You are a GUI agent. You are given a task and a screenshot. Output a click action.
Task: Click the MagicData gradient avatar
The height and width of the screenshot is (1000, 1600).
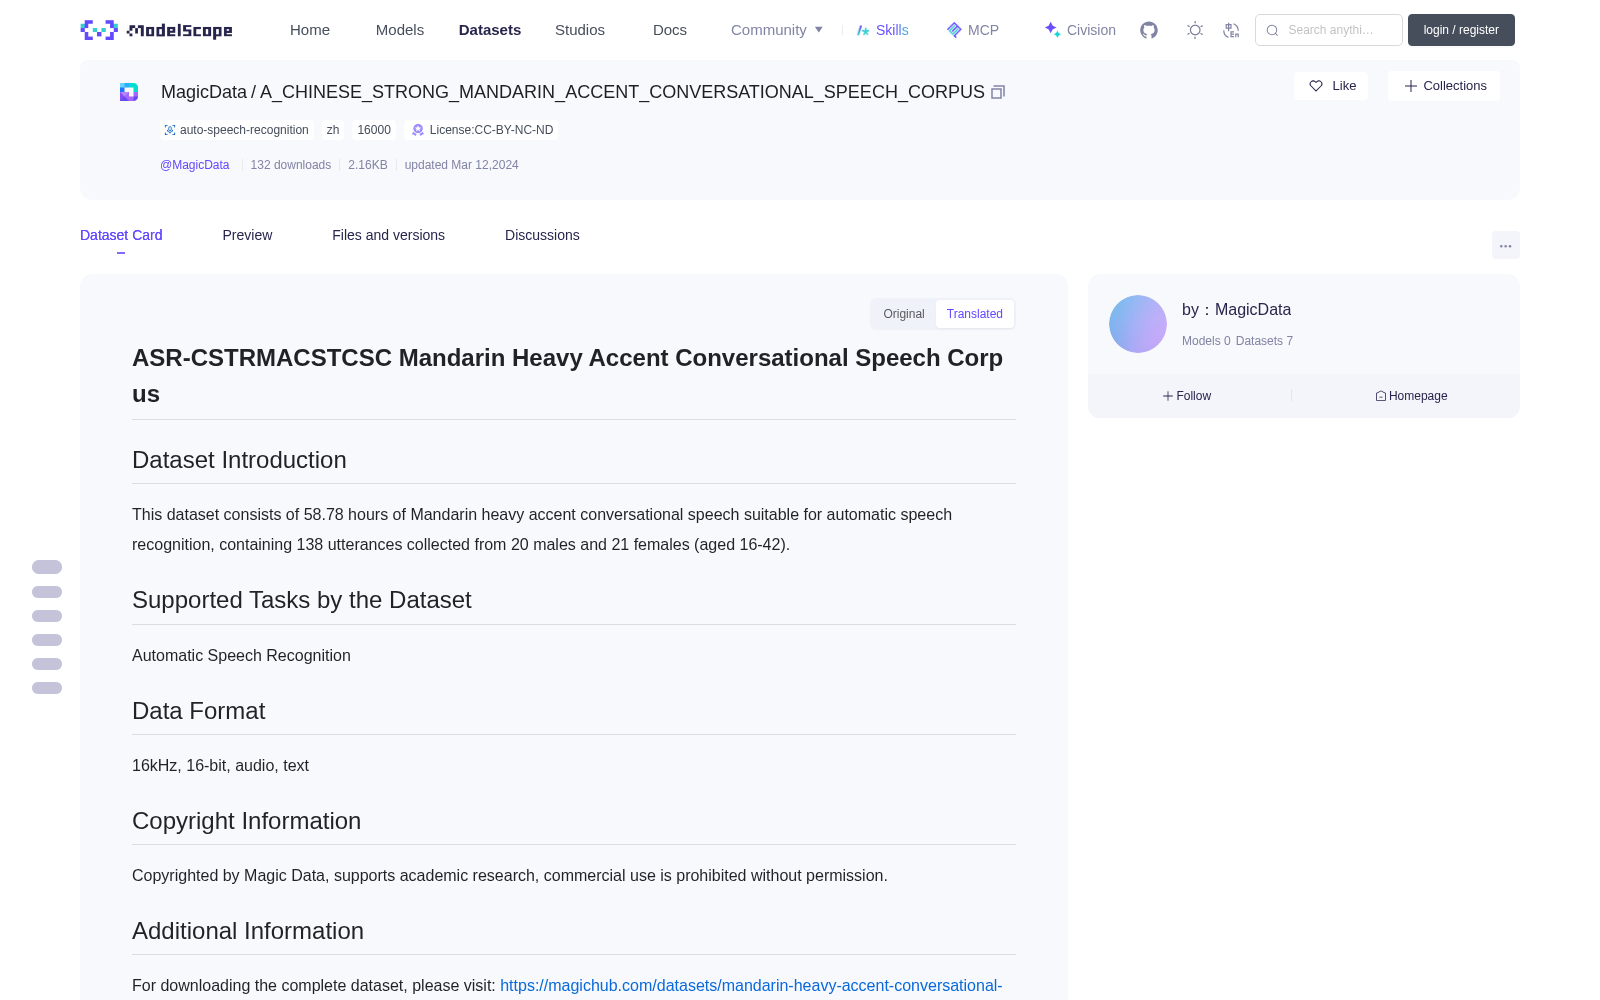(1138, 324)
